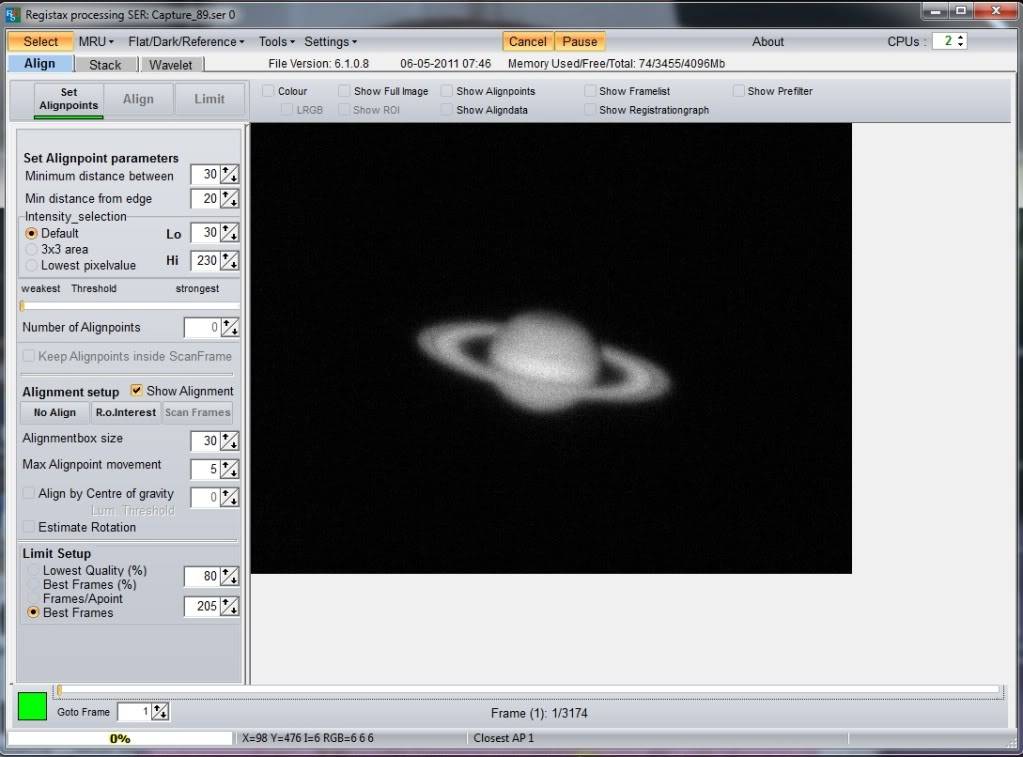1023x757 pixels.
Task: Click the Best Frames value stepper arrows
Action: pyautogui.click(x=230, y=606)
